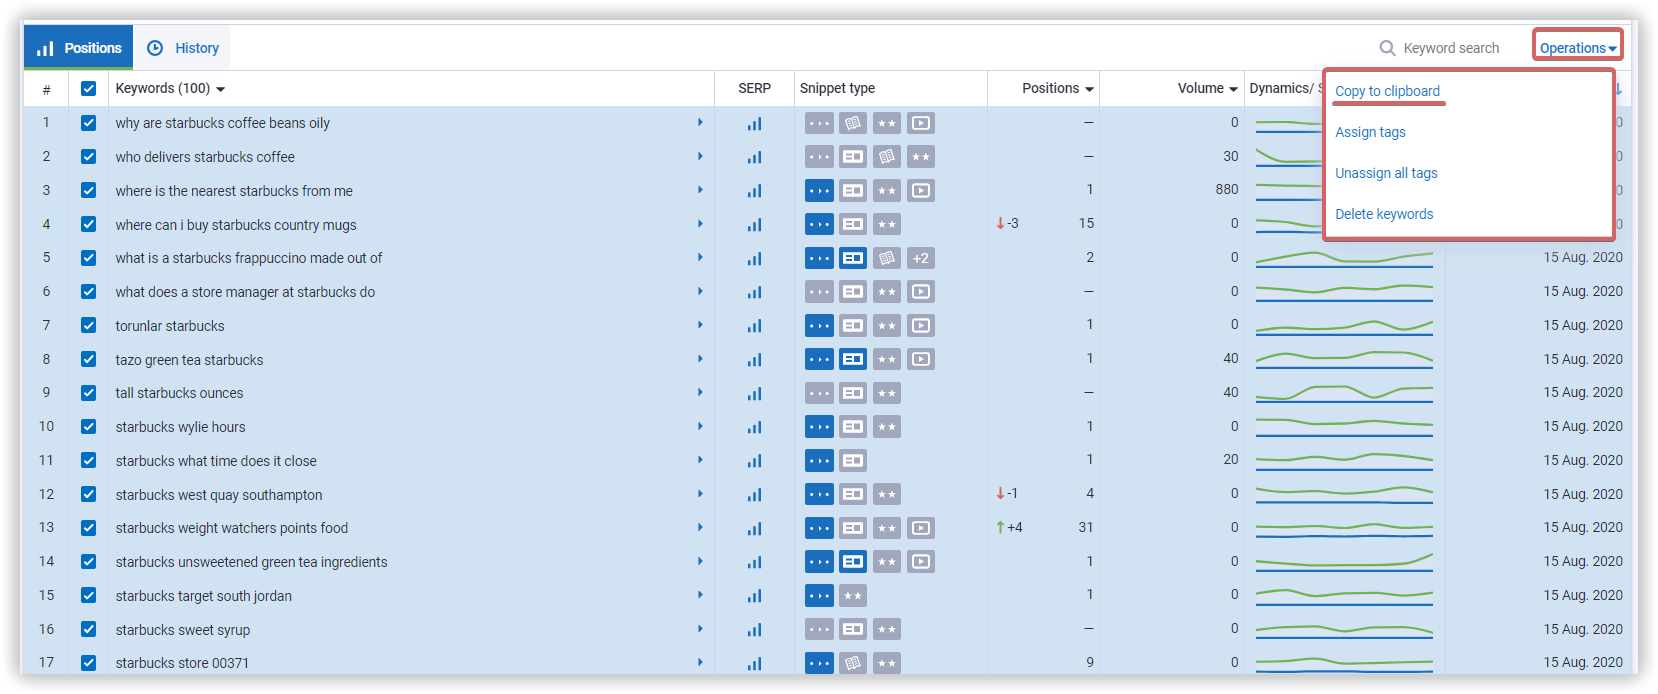The image size is (1658, 694).
Task: Choose 'Copy to clipboard' from Operations menu
Action: [x=1387, y=91]
